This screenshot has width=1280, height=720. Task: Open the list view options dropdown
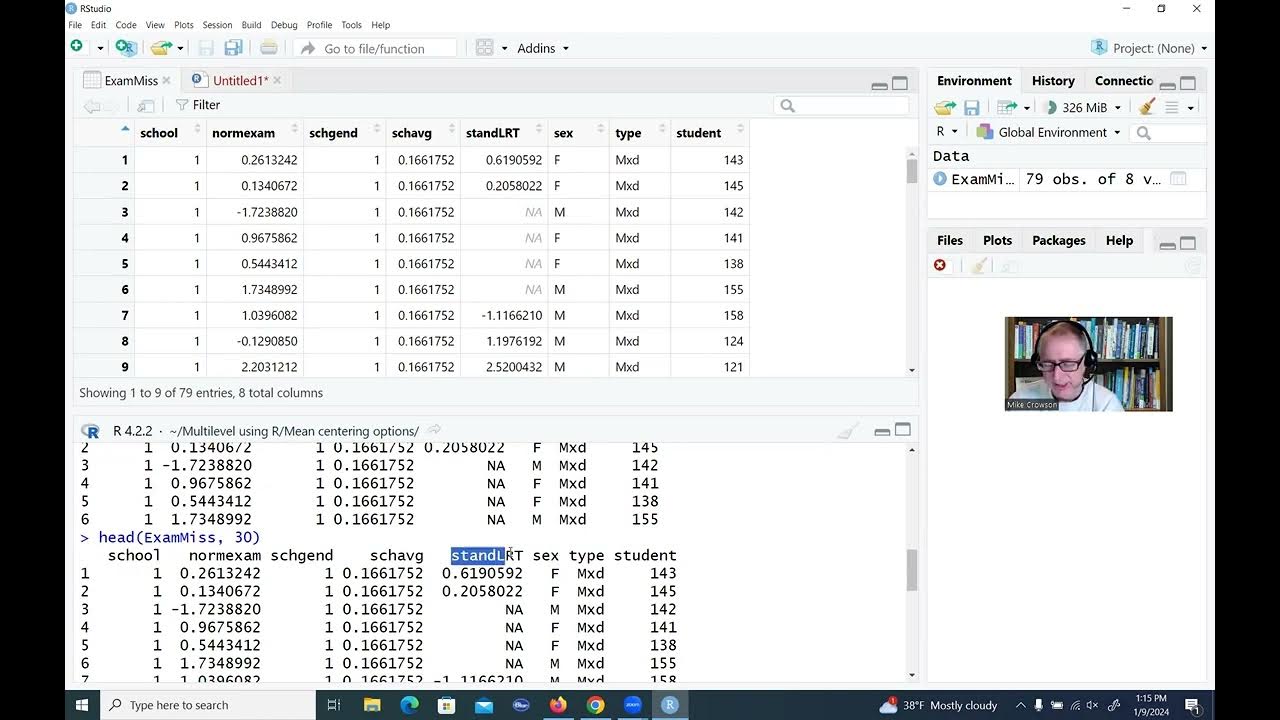(x=1179, y=107)
